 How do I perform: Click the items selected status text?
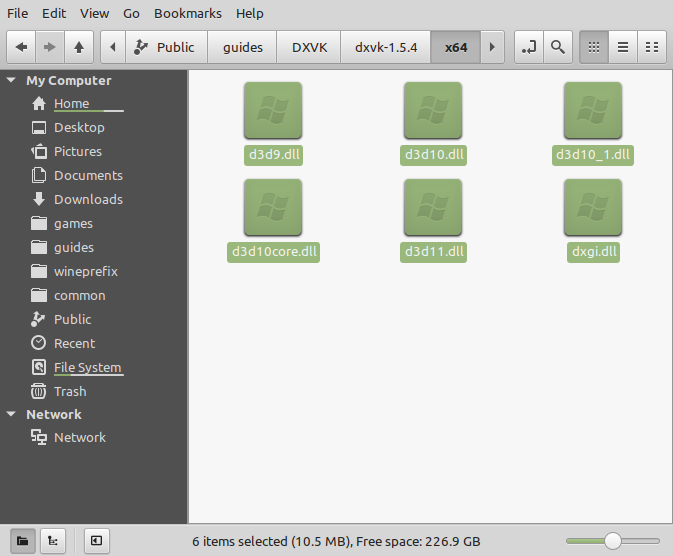click(x=336, y=541)
